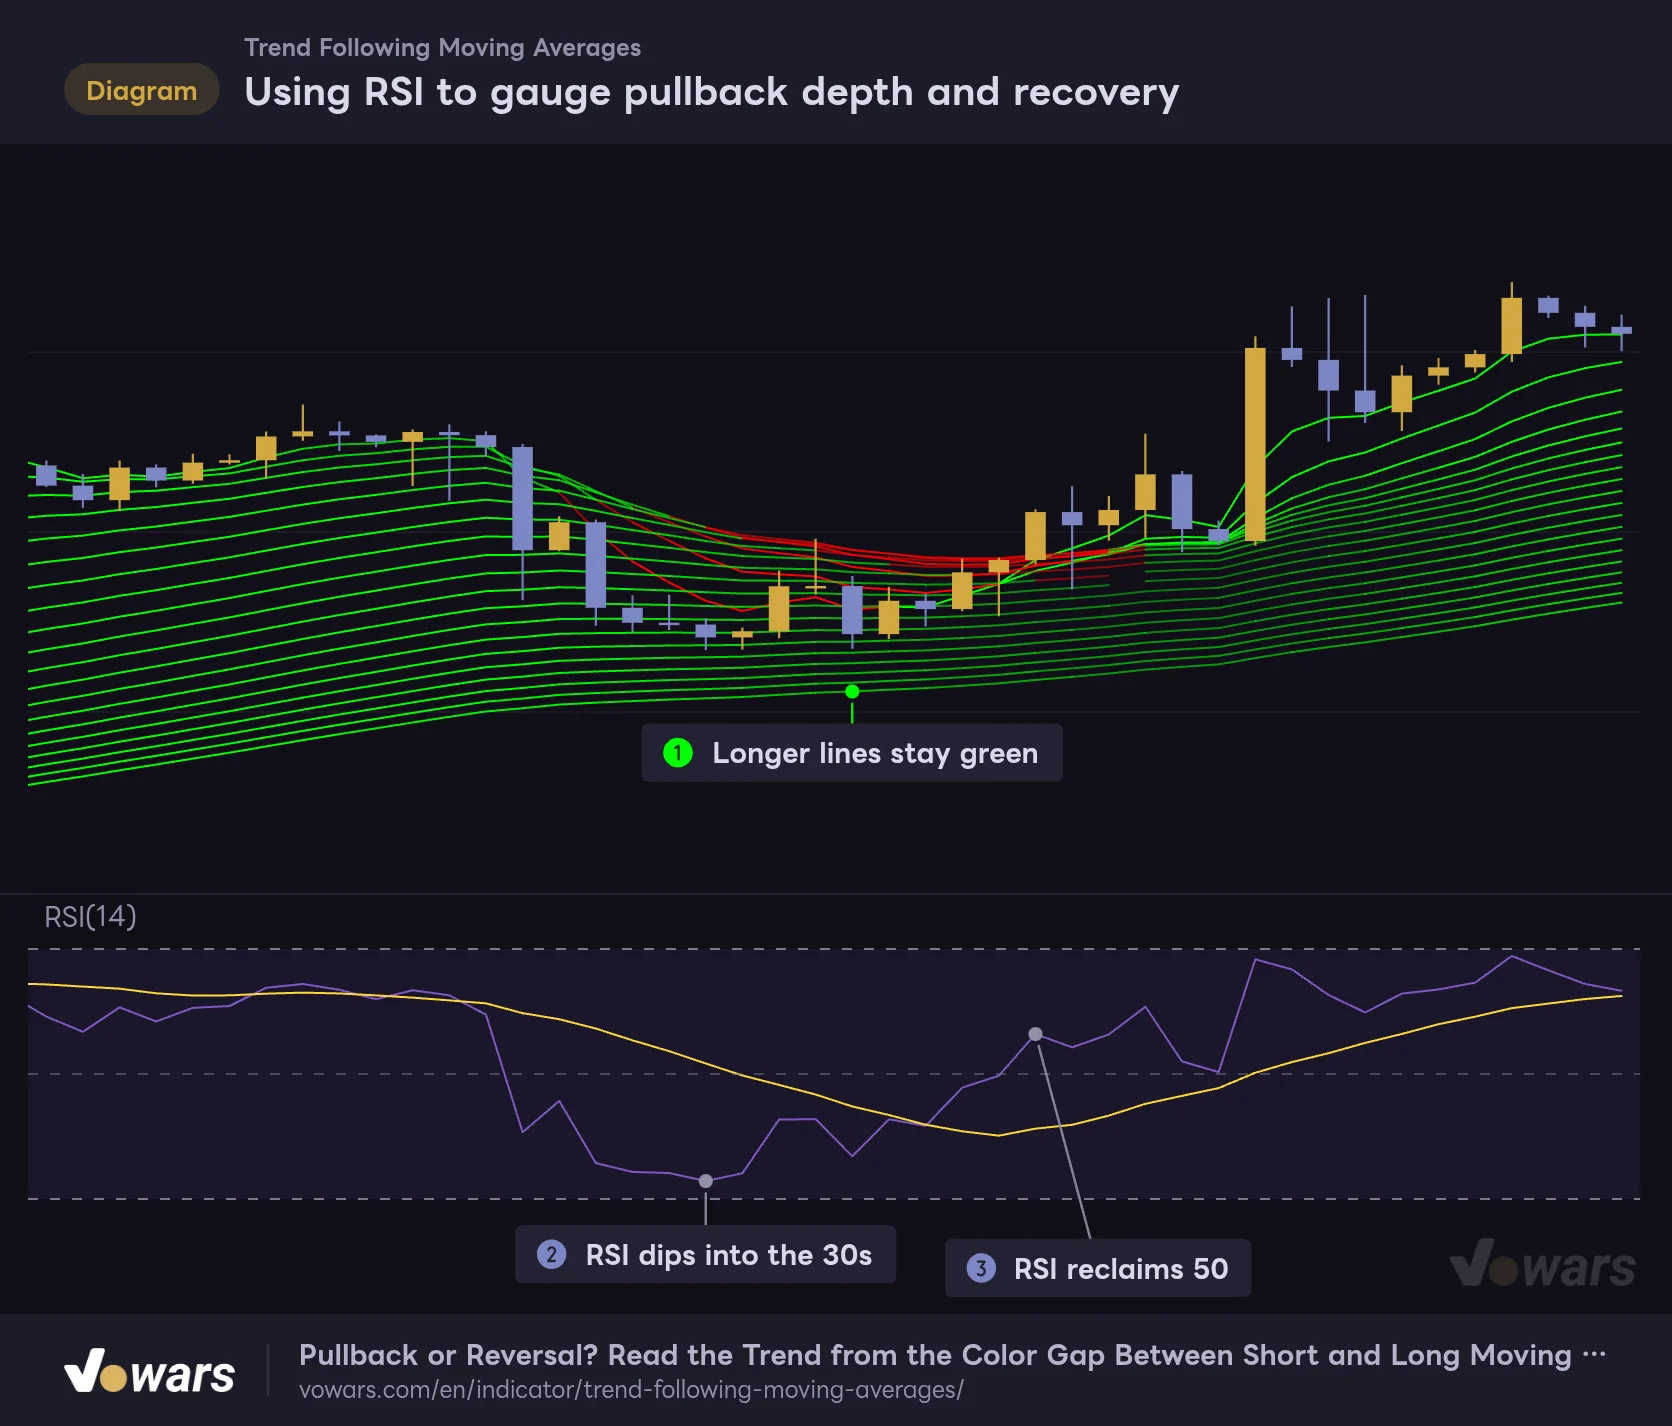Screen dimensions: 1672x1426
Task: Click the 'Pullback or Reversal?' article title
Action: tap(952, 1355)
